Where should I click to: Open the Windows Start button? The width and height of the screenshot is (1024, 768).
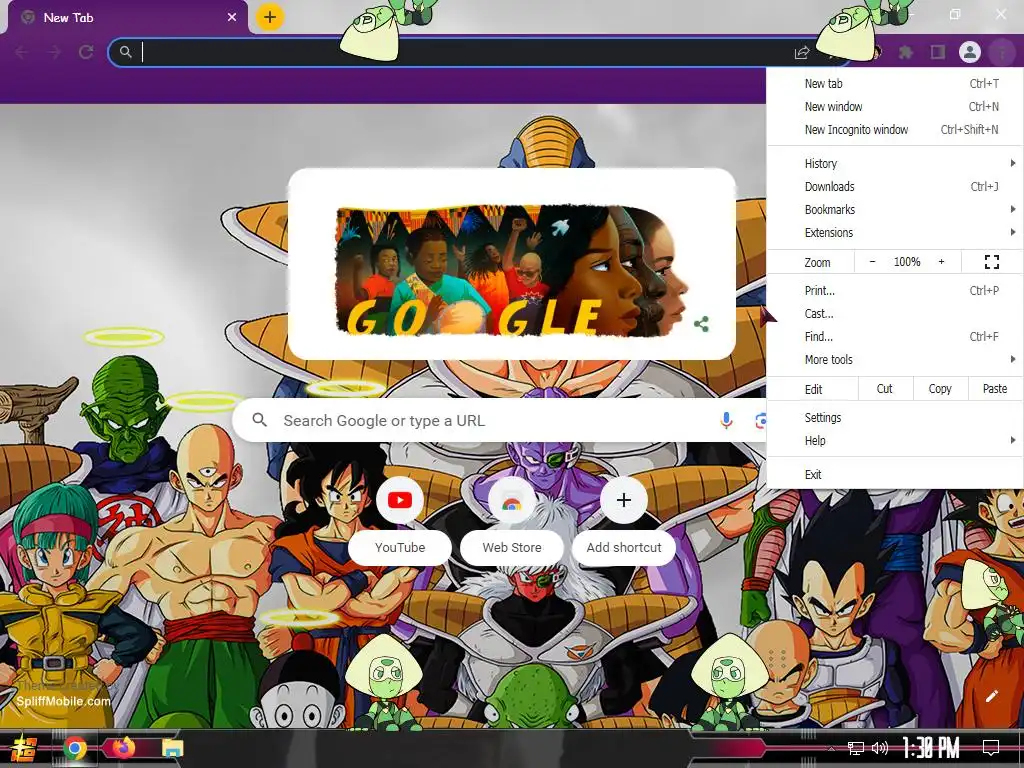24,748
